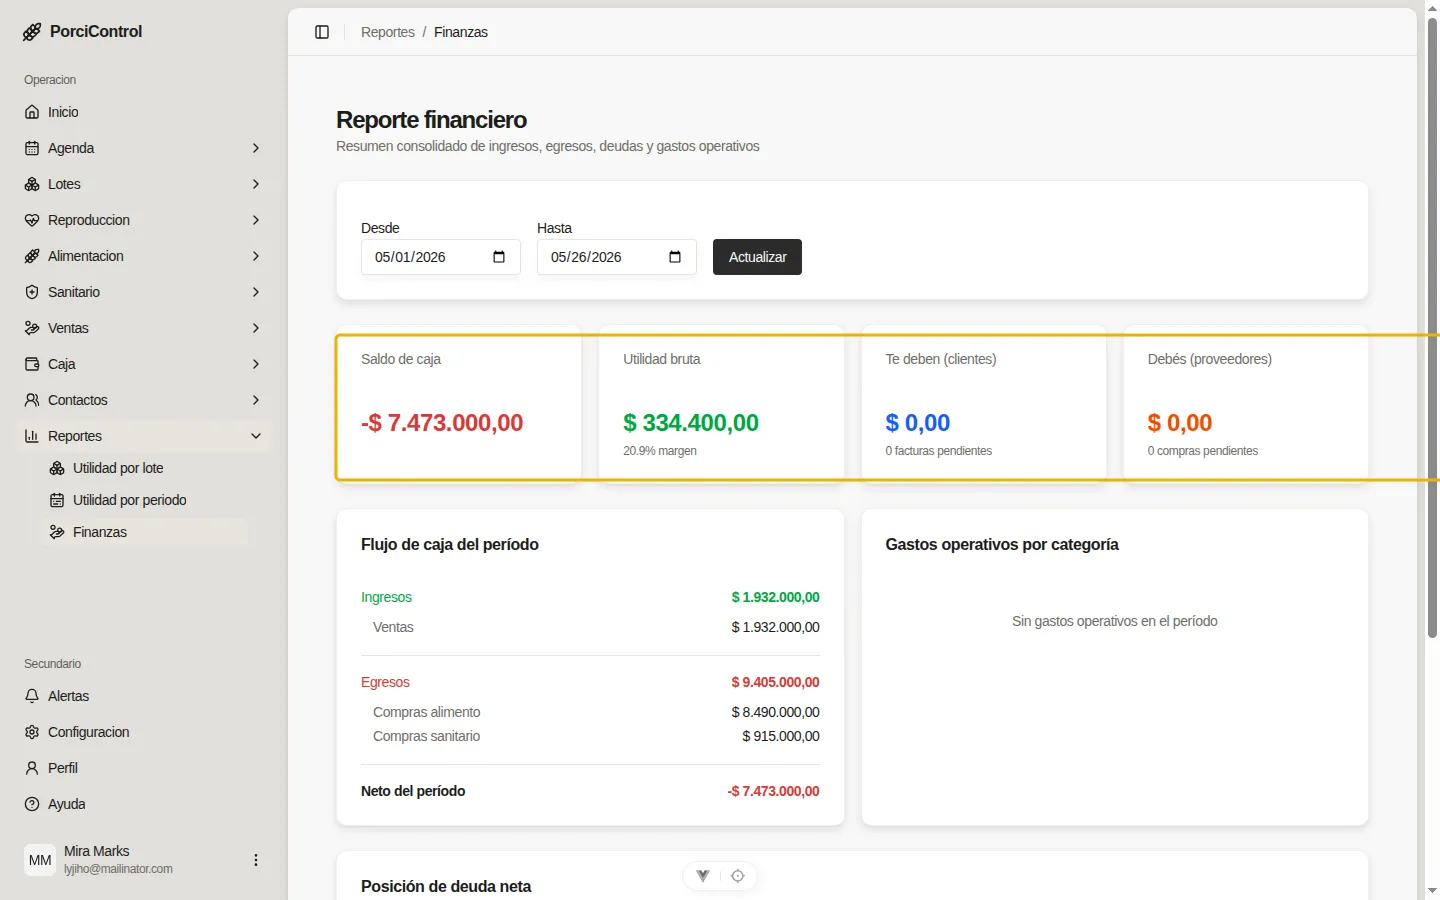Click the Compras alimento row label
The image size is (1440, 900).
(x=426, y=712)
